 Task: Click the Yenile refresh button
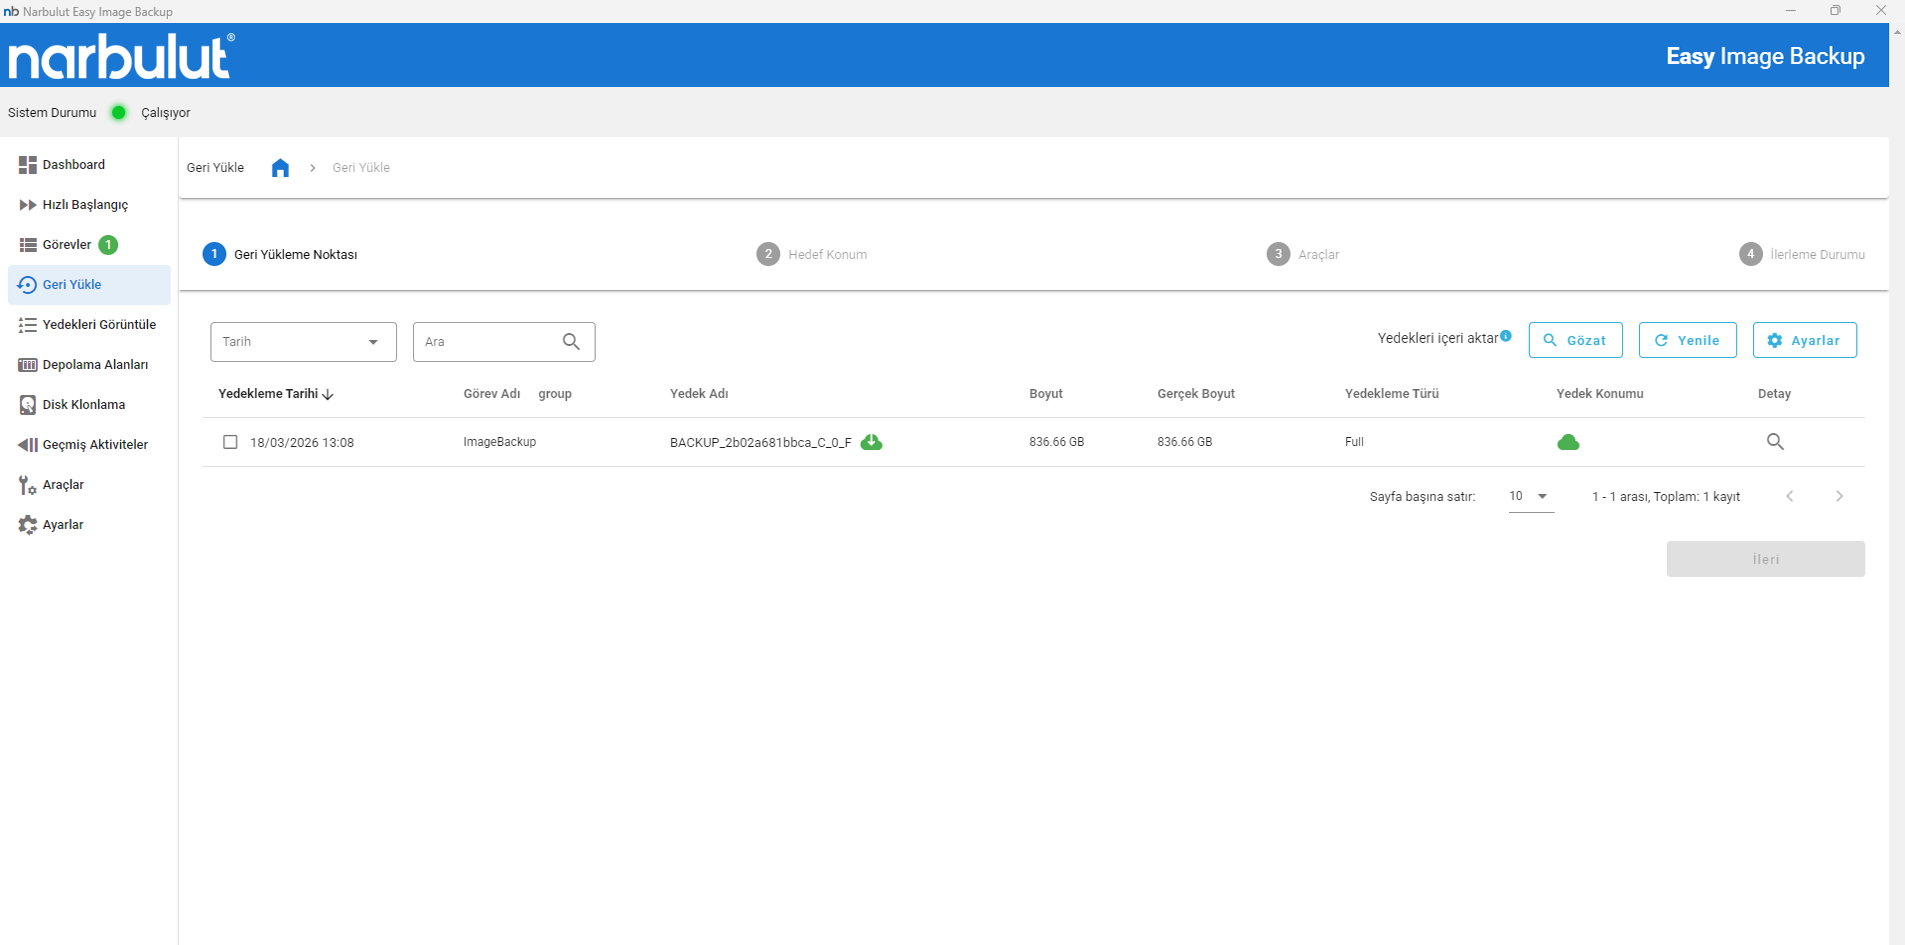[x=1687, y=341]
